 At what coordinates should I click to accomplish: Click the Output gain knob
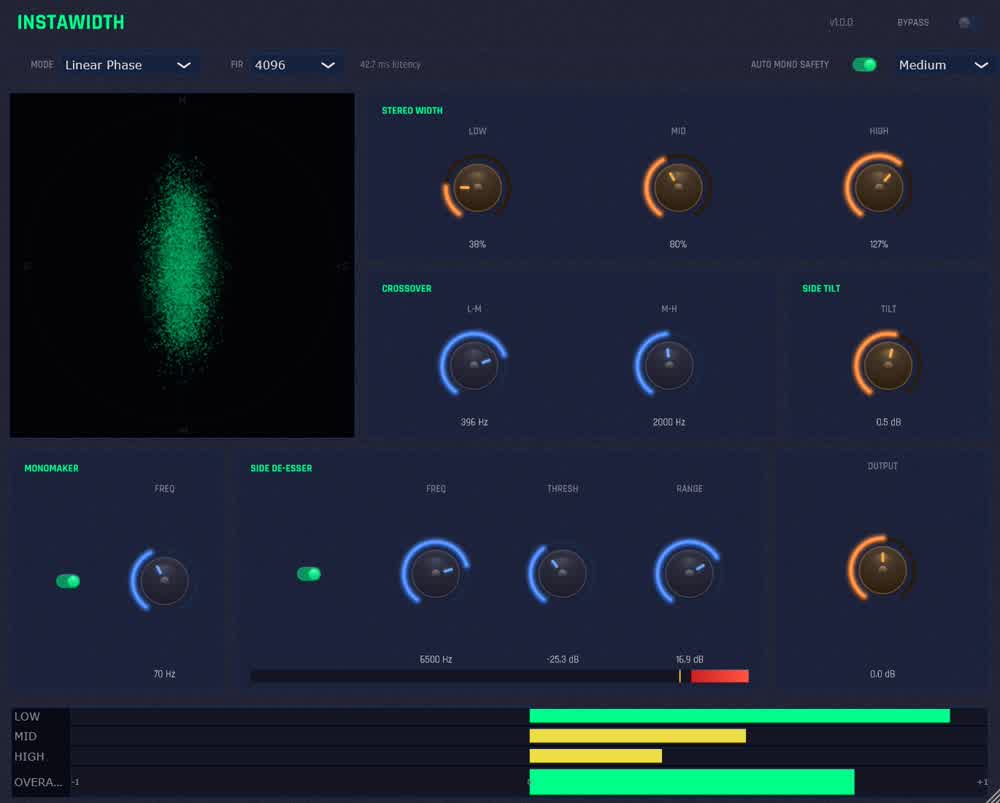click(882, 570)
